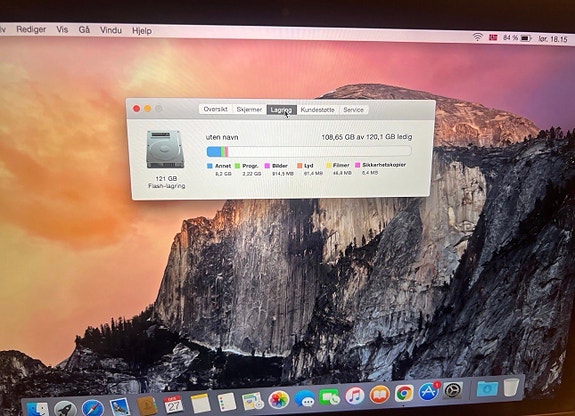Switch to the Oversikt tab
The width and height of the screenshot is (575, 416).
[215, 109]
